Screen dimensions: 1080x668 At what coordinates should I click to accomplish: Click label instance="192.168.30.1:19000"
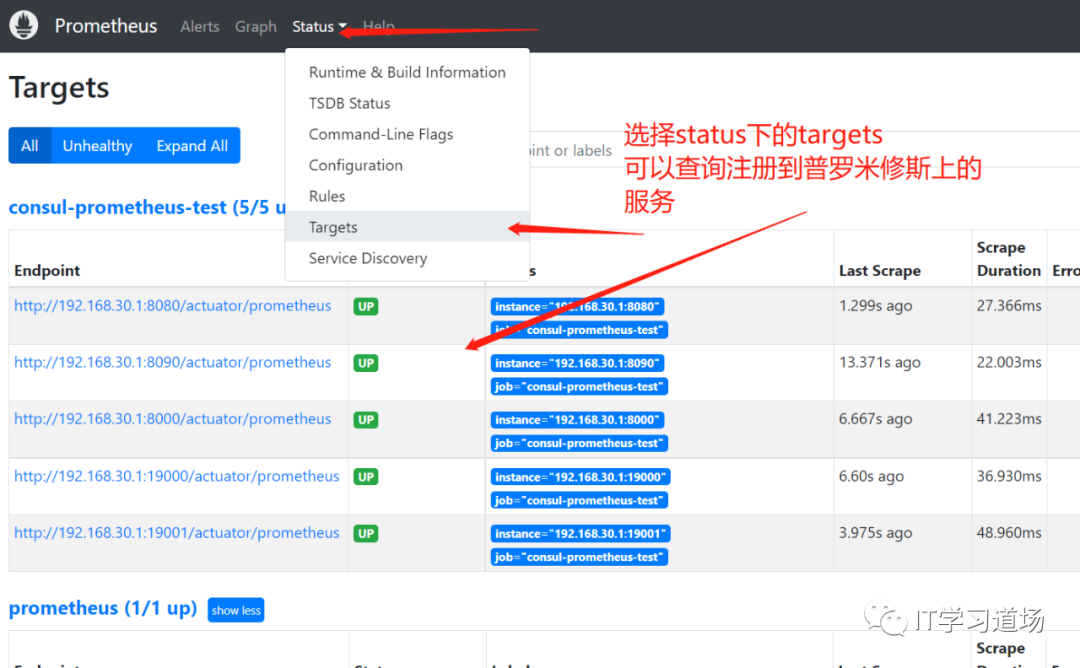coord(581,477)
